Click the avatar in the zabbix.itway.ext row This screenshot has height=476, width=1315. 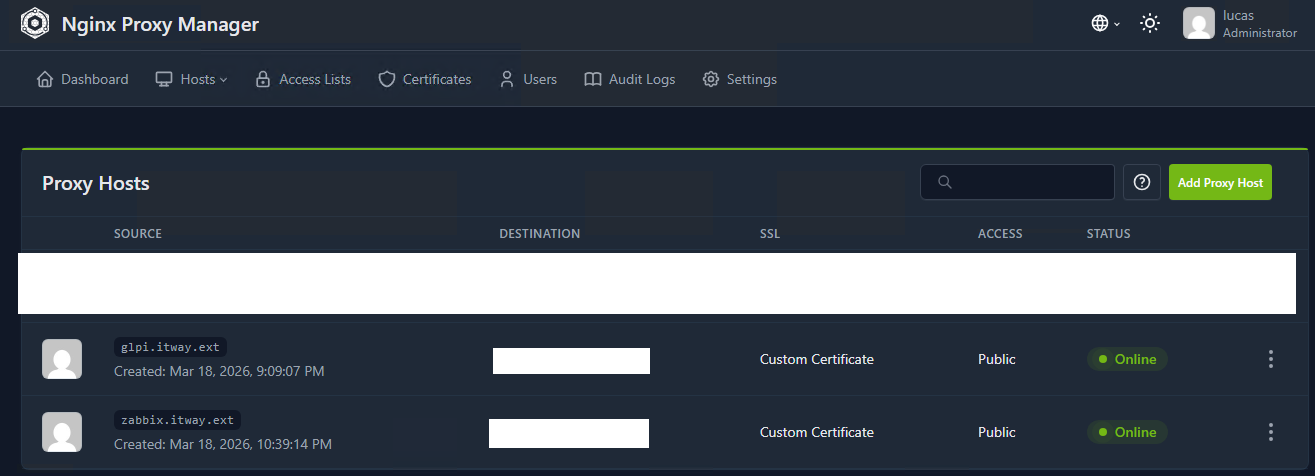tap(62, 432)
